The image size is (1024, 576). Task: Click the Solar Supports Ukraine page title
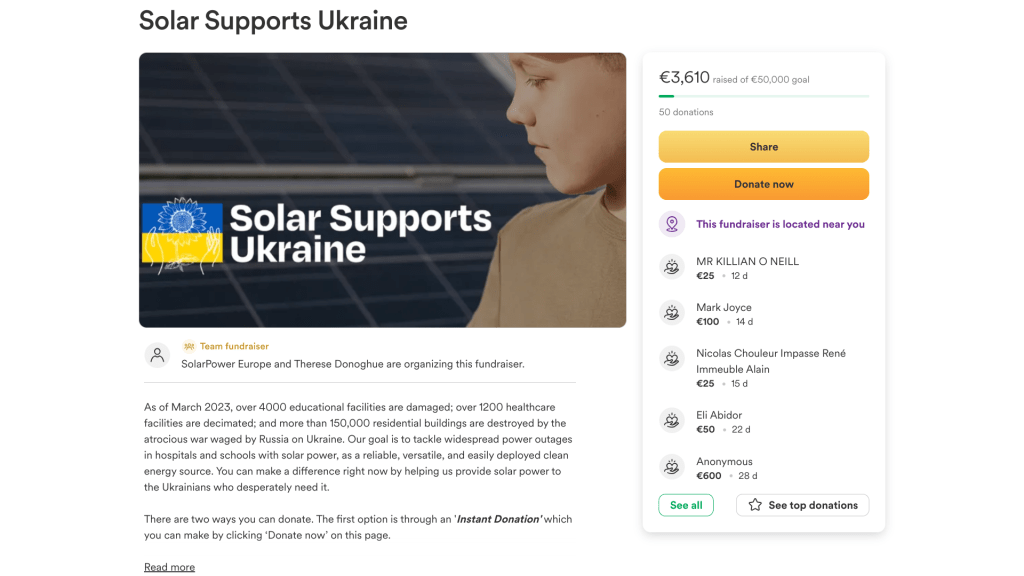click(273, 20)
